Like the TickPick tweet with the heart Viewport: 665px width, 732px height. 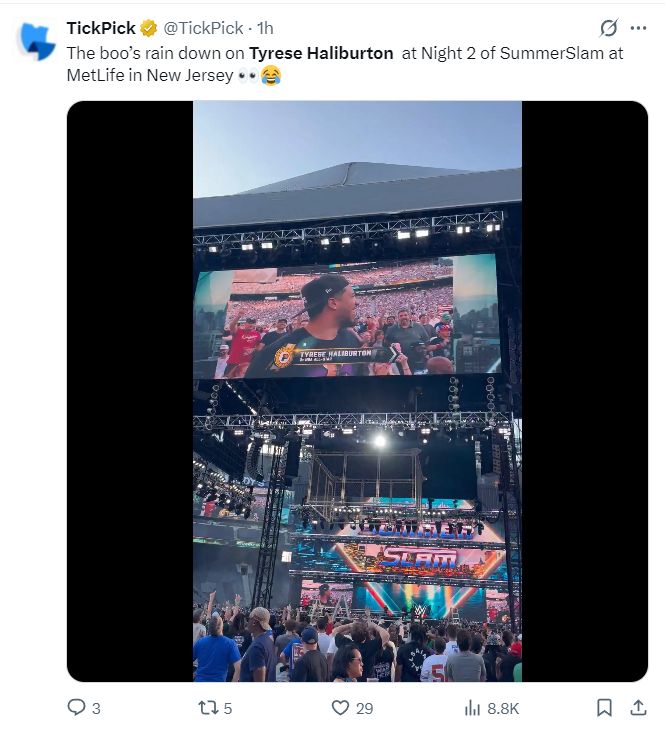pyautogui.click(x=340, y=708)
